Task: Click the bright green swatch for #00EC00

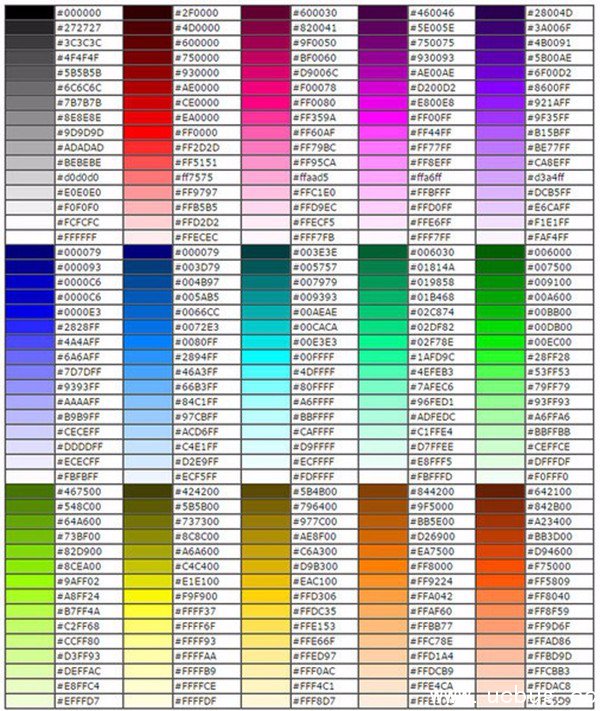Action: click(x=499, y=342)
